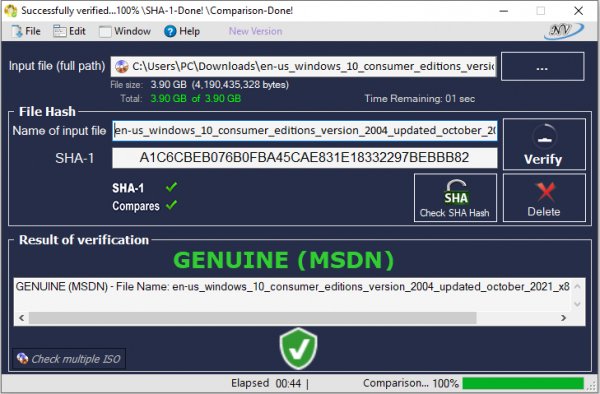Click the Verify button

pos(544,144)
